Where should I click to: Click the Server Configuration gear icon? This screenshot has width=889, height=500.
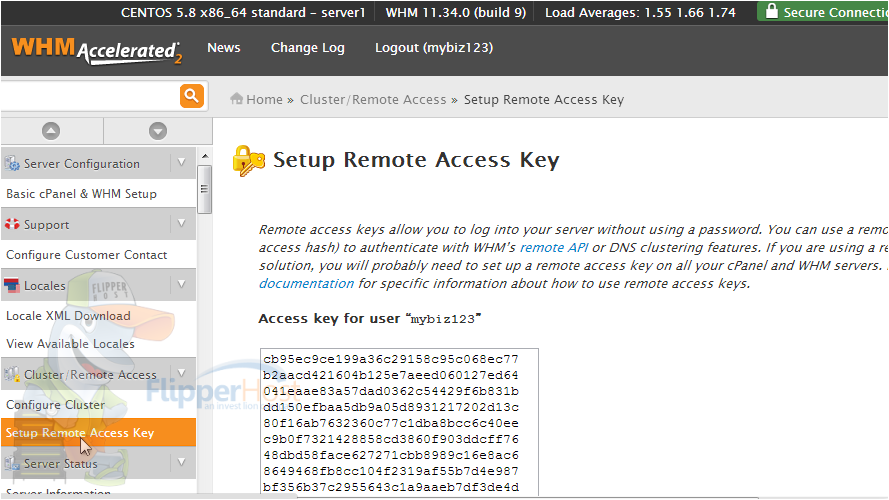[x=12, y=163]
